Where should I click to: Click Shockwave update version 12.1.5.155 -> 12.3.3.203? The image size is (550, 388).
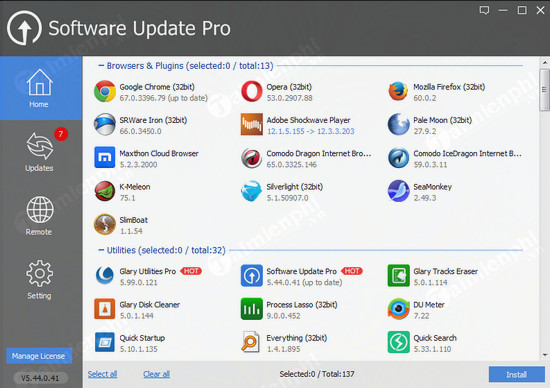(310, 131)
